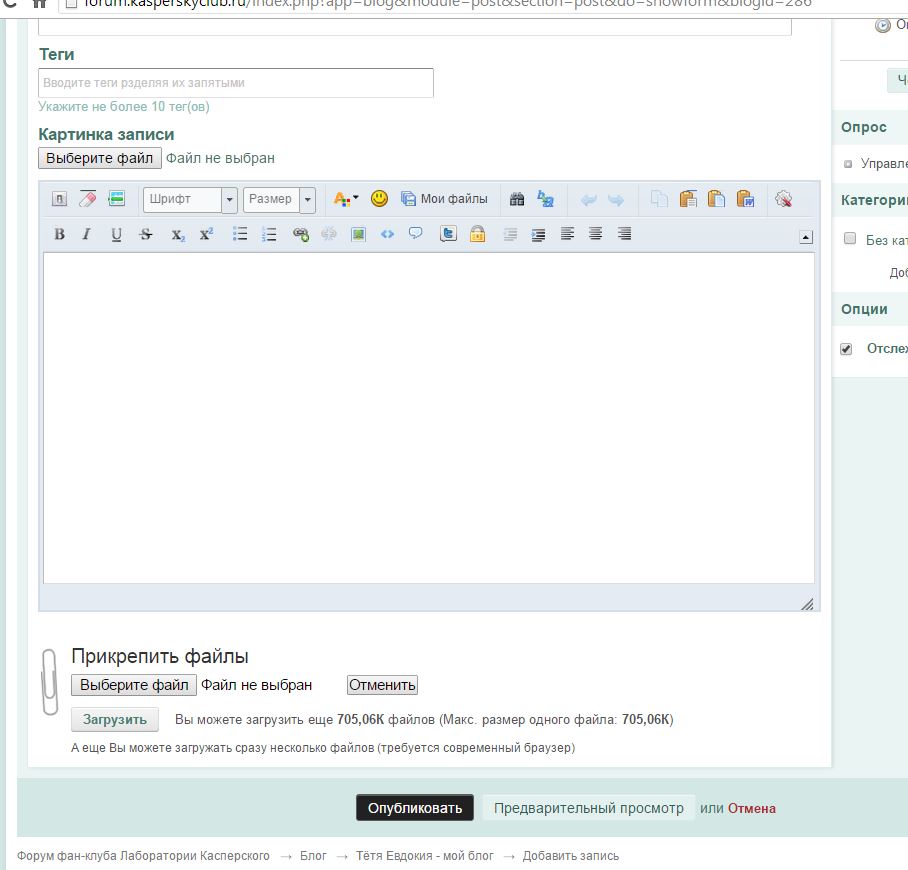Click the special BBCode icon with green bars
This screenshot has width=908, height=870.
(x=116, y=199)
